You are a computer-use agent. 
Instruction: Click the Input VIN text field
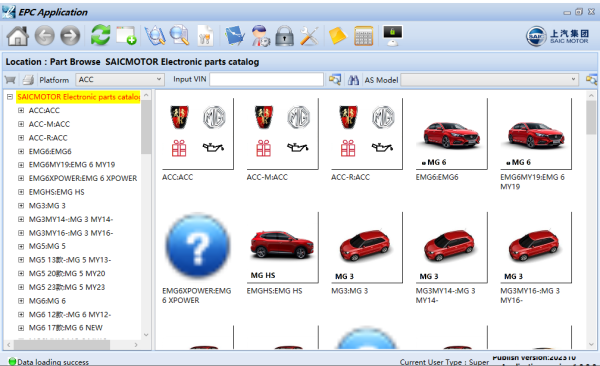[266, 80]
